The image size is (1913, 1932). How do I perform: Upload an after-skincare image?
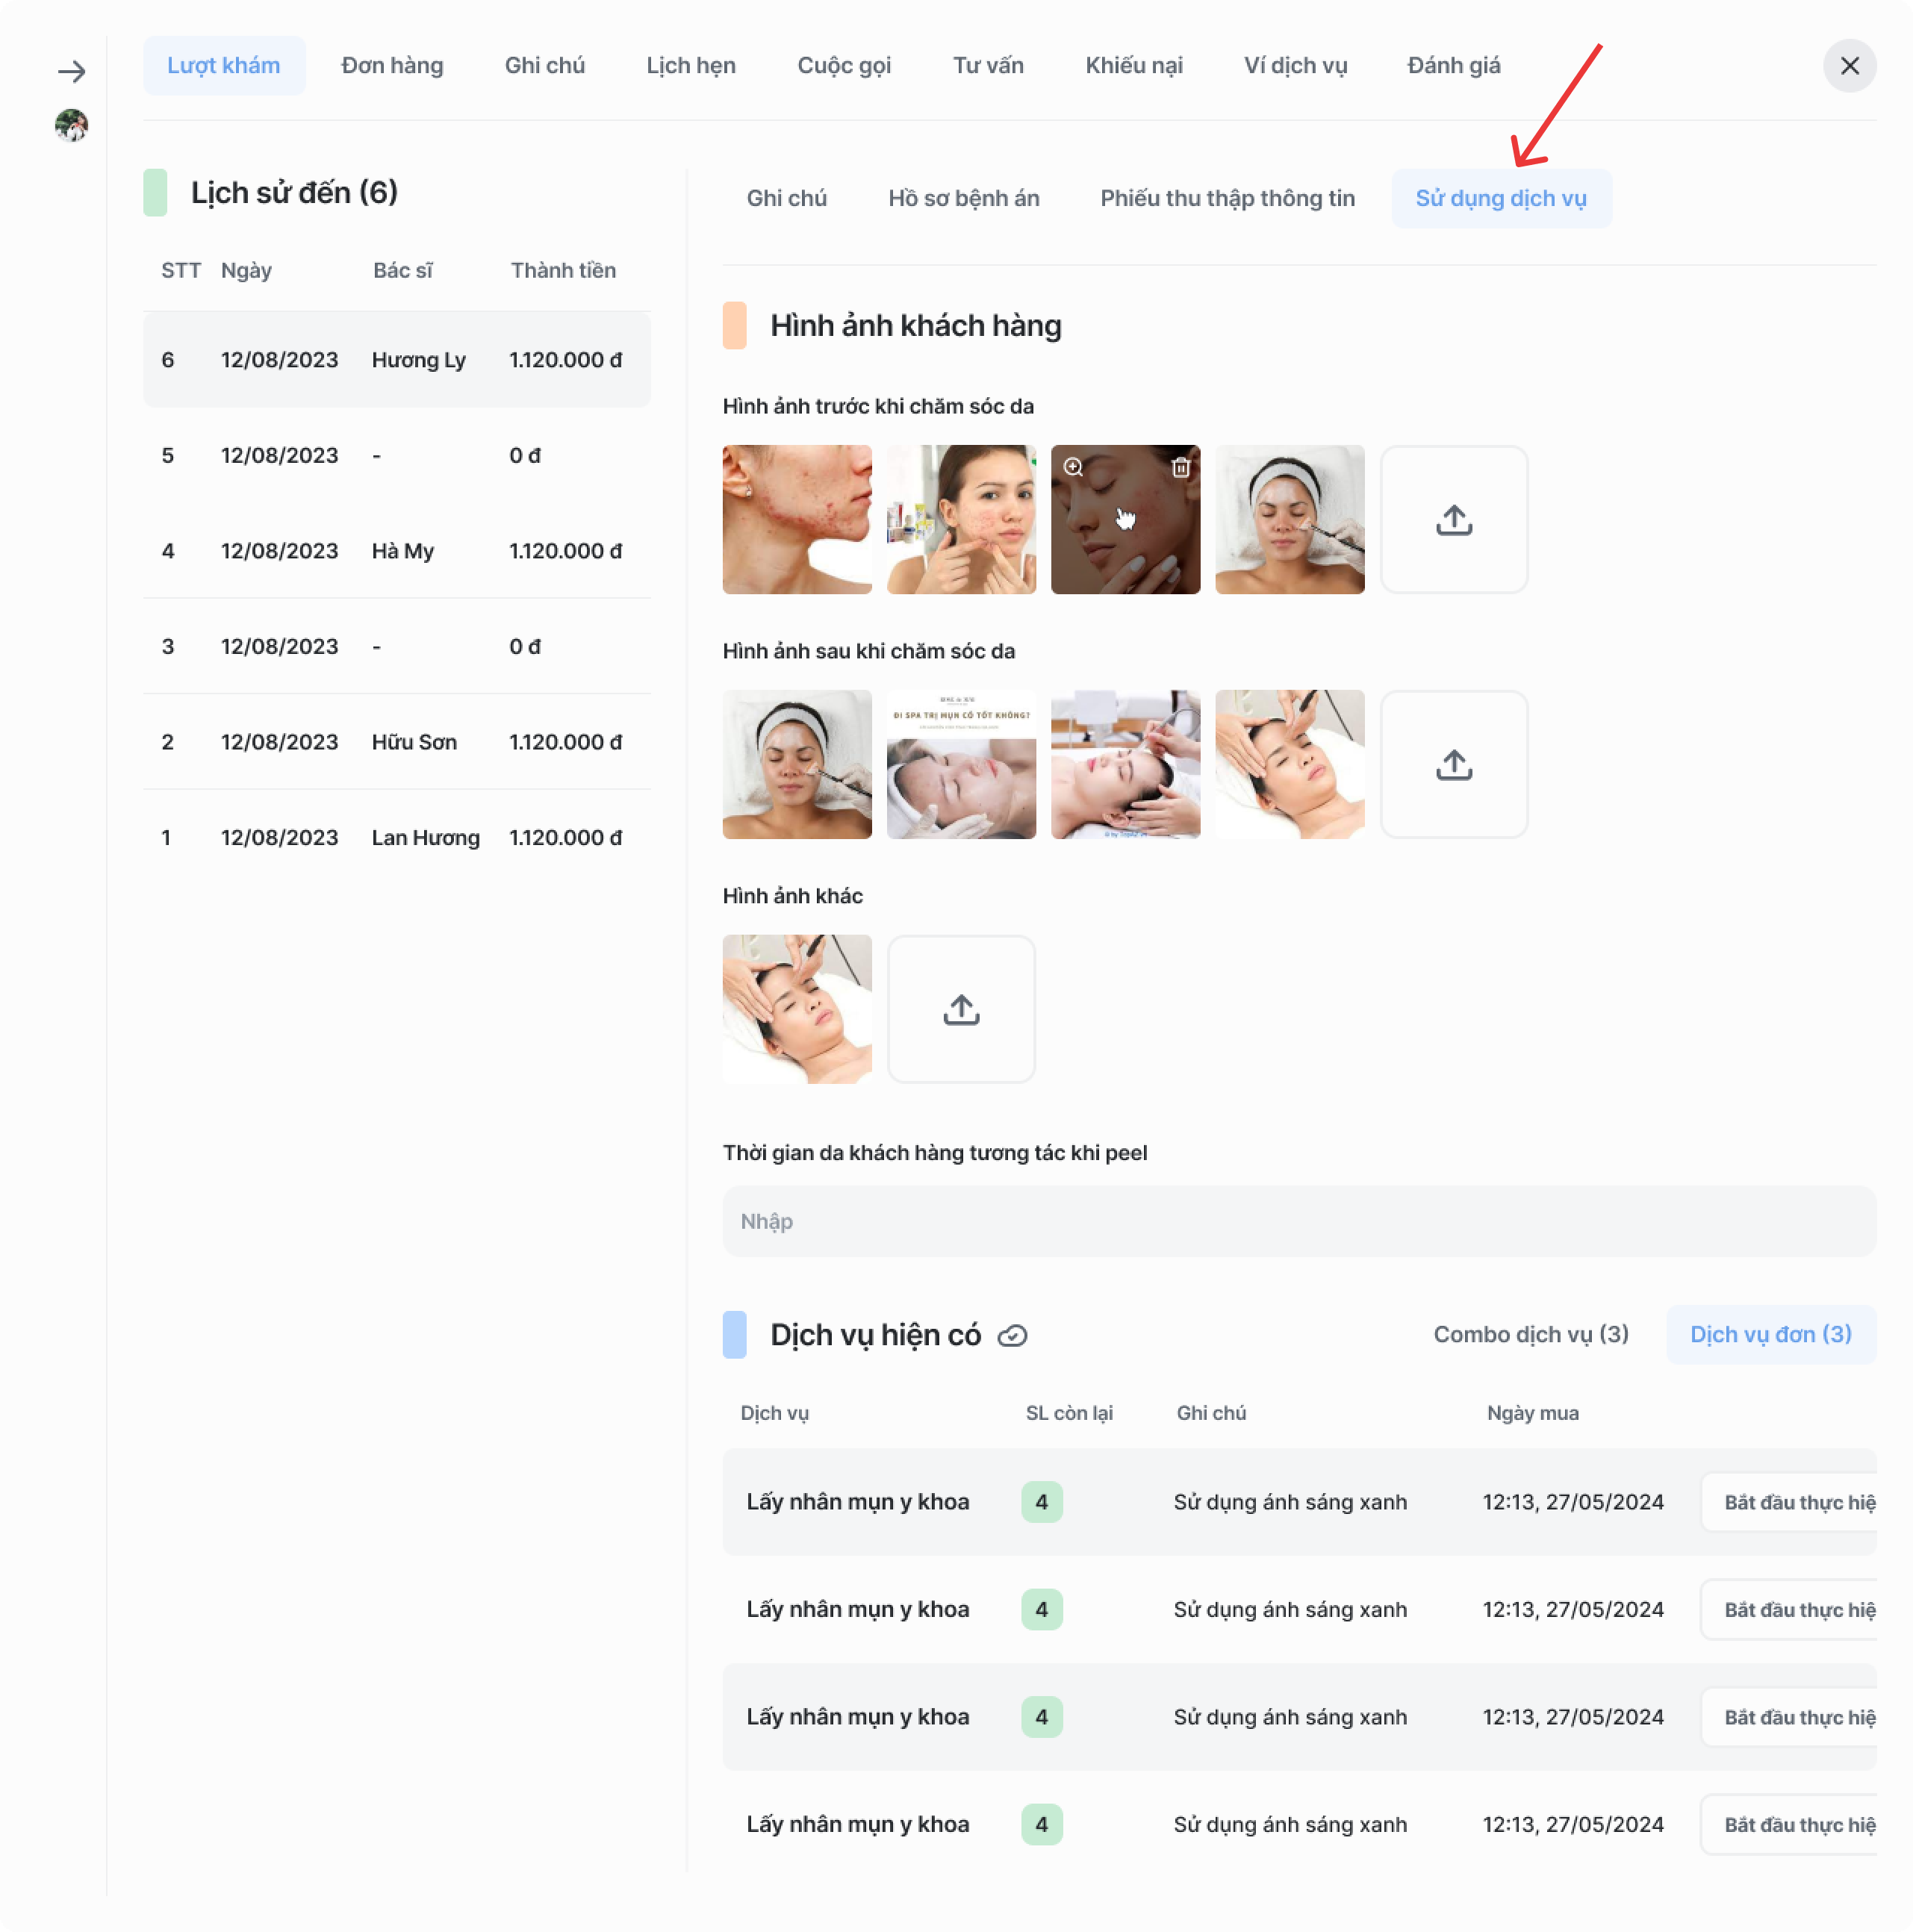[1453, 765]
